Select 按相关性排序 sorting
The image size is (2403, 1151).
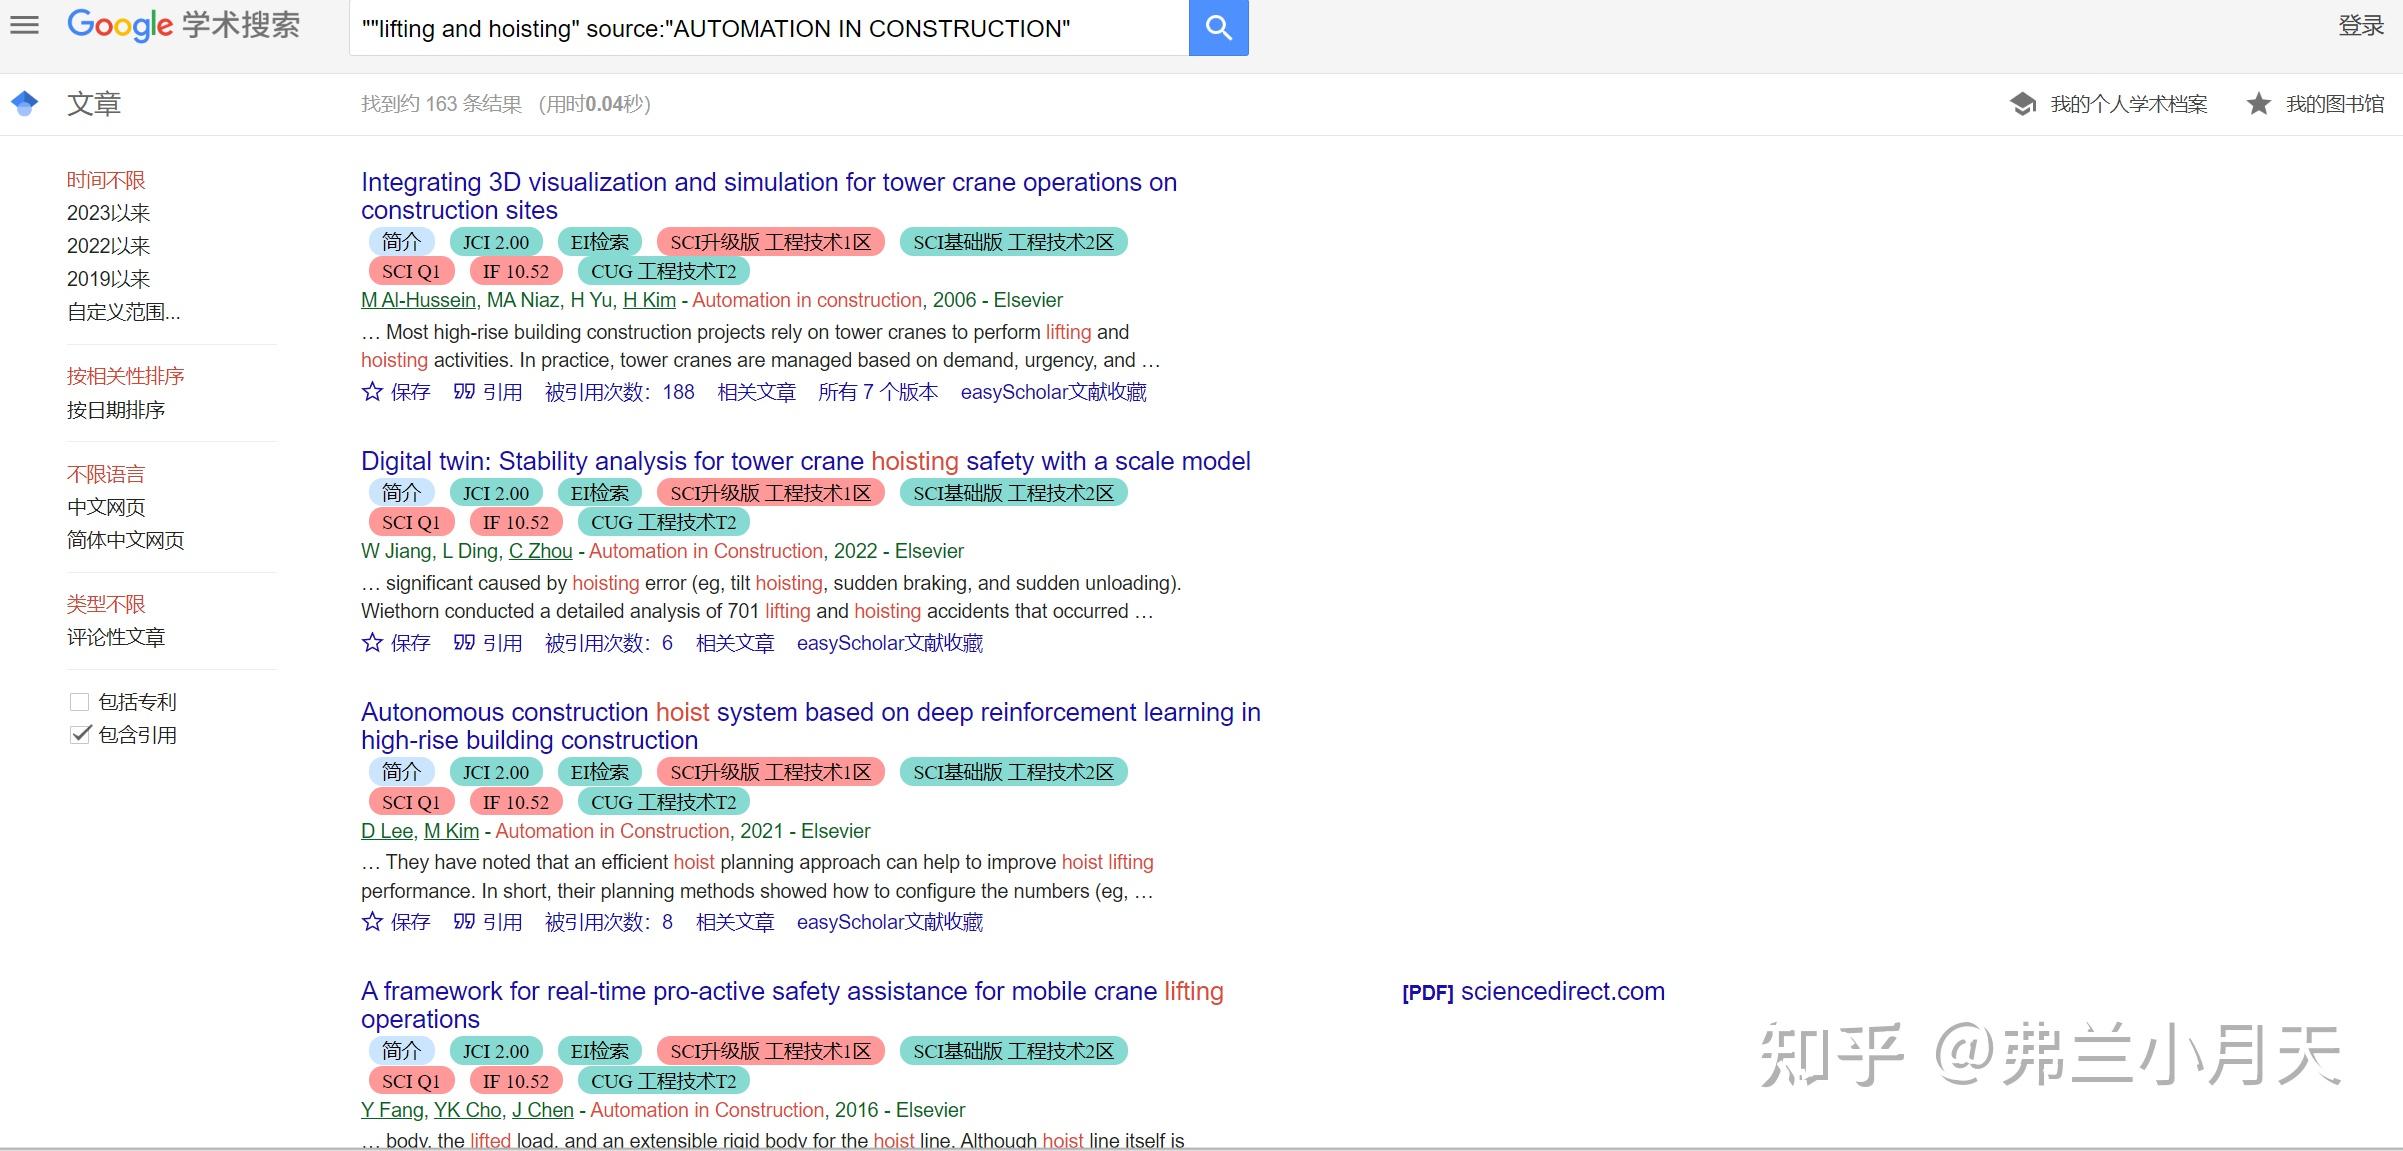coord(126,376)
